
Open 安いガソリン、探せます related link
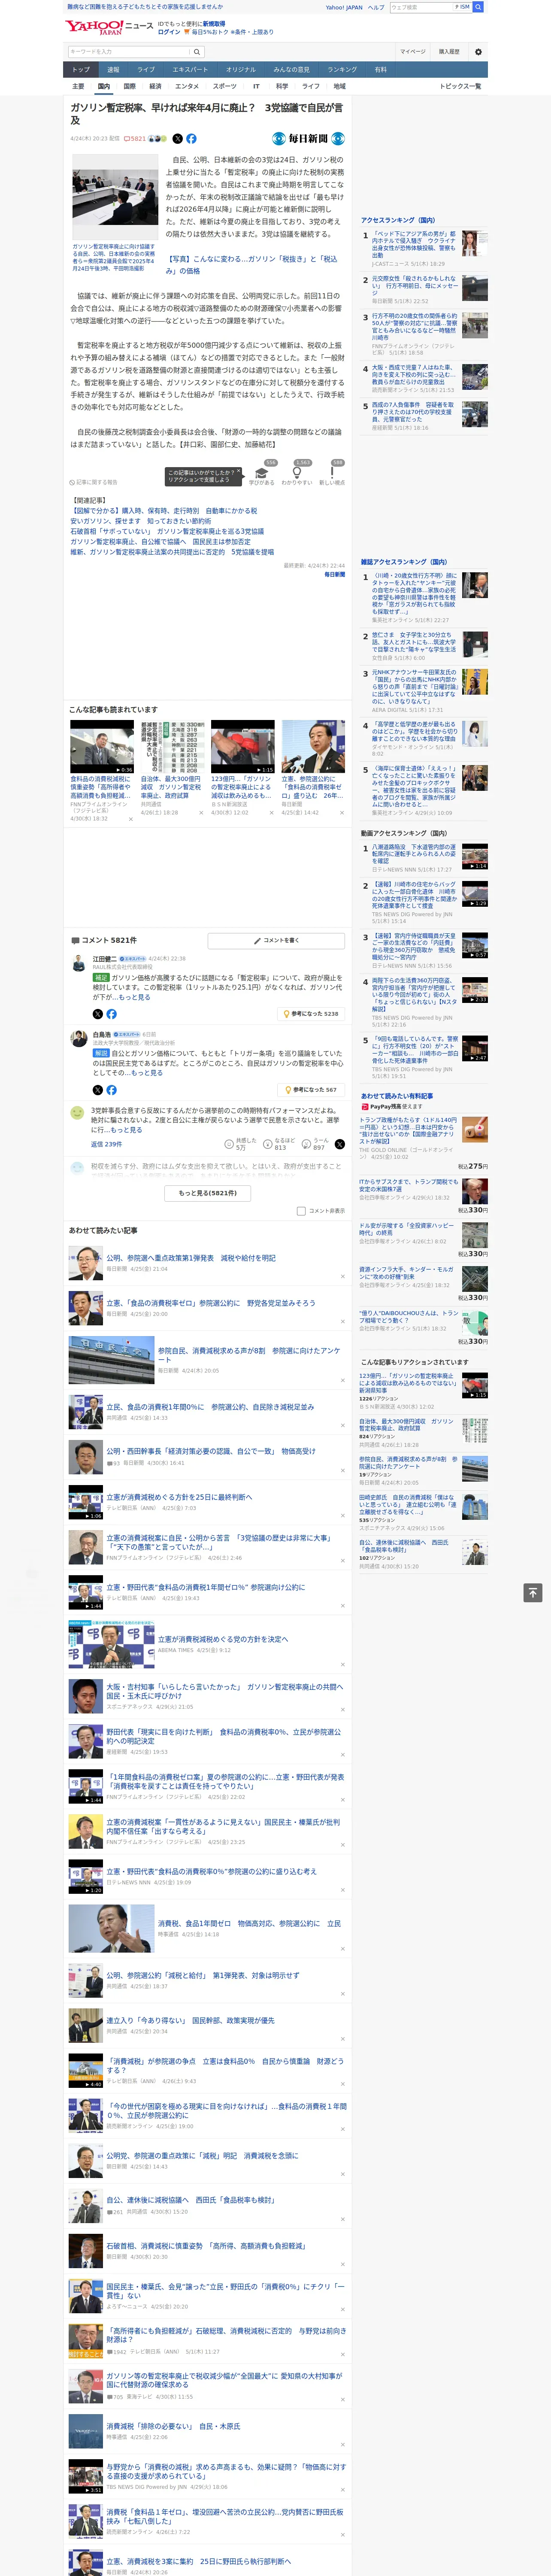[141, 521]
